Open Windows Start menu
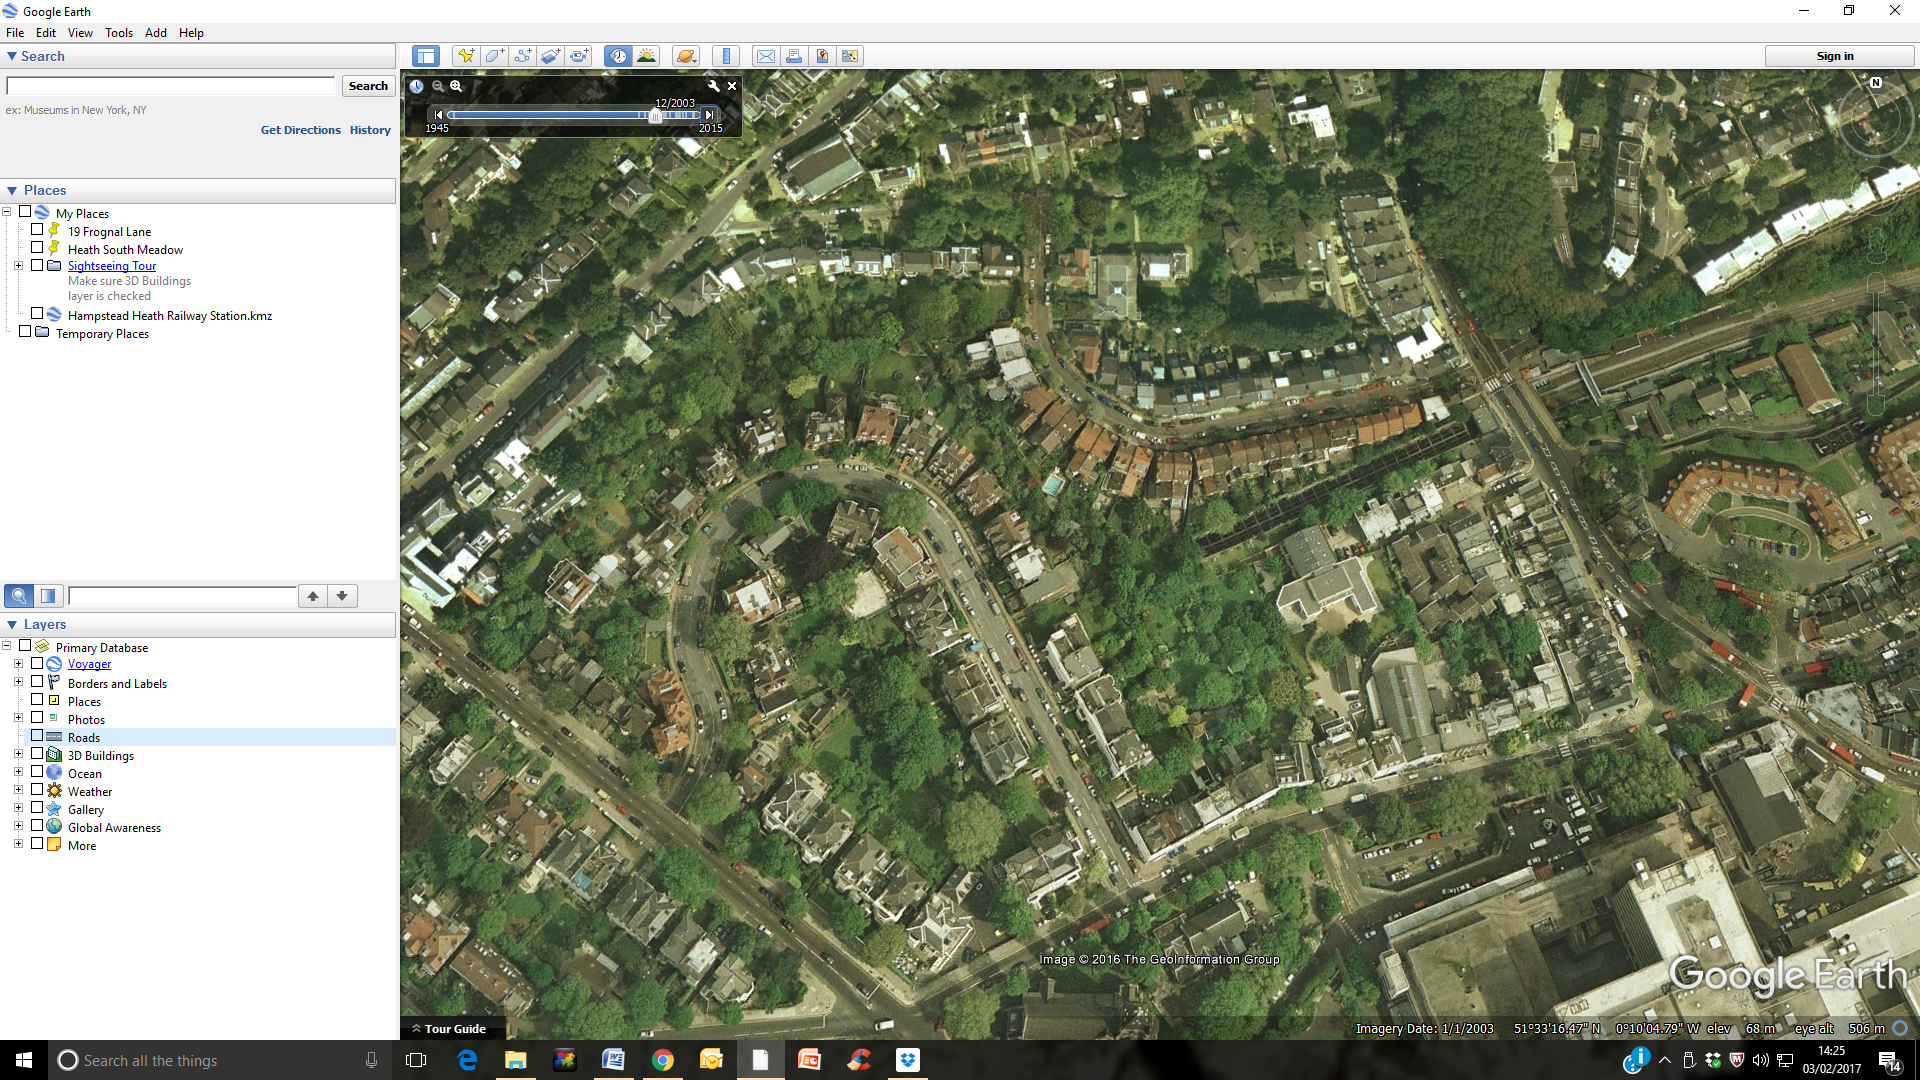Screen dimensions: 1920x1080 [x=24, y=1060]
